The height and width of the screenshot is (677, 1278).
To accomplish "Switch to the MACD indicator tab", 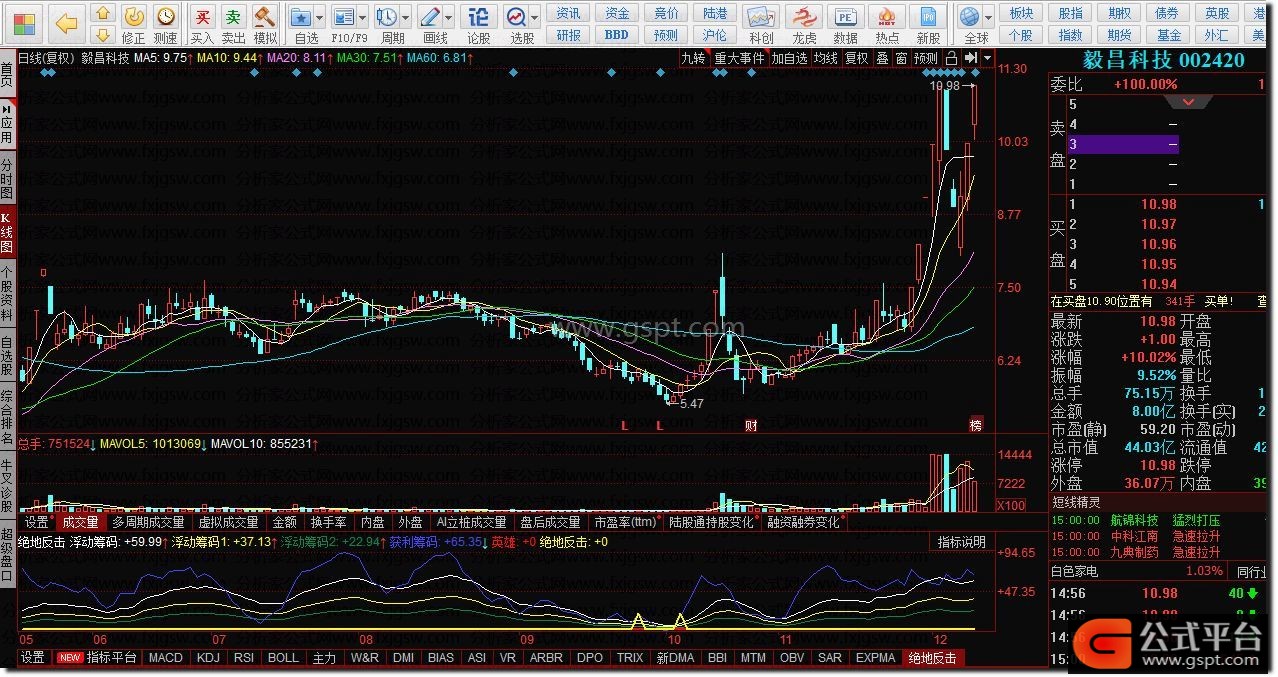I will pos(166,658).
